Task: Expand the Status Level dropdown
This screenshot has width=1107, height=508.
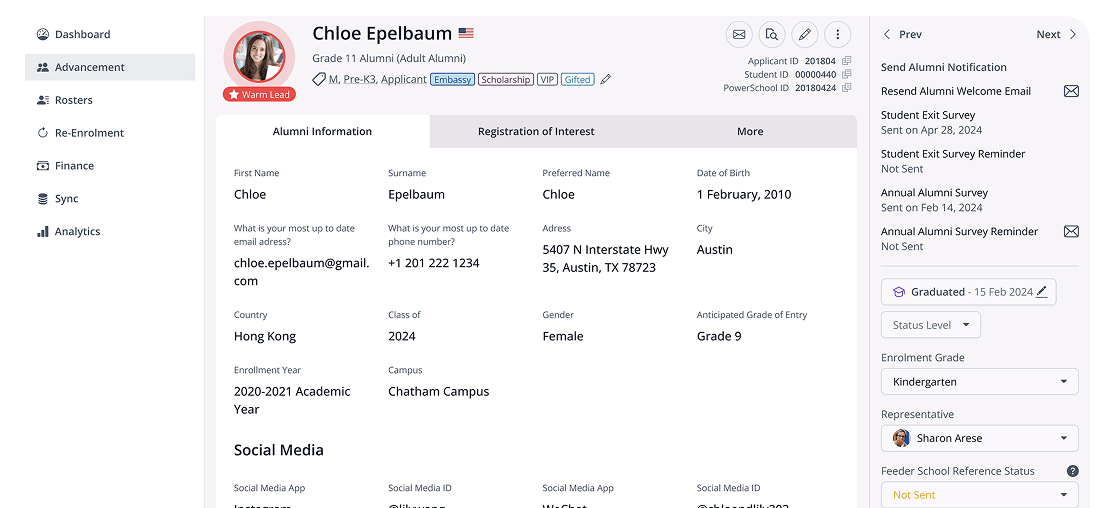Action: click(x=930, y=325)
